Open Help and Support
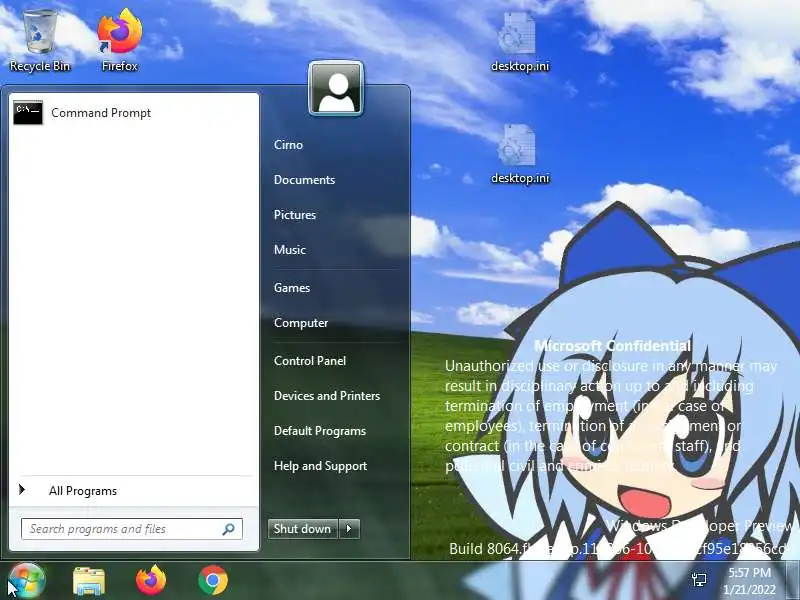The image size is (800, 600). pyautogui.click(x=320, y=466)
